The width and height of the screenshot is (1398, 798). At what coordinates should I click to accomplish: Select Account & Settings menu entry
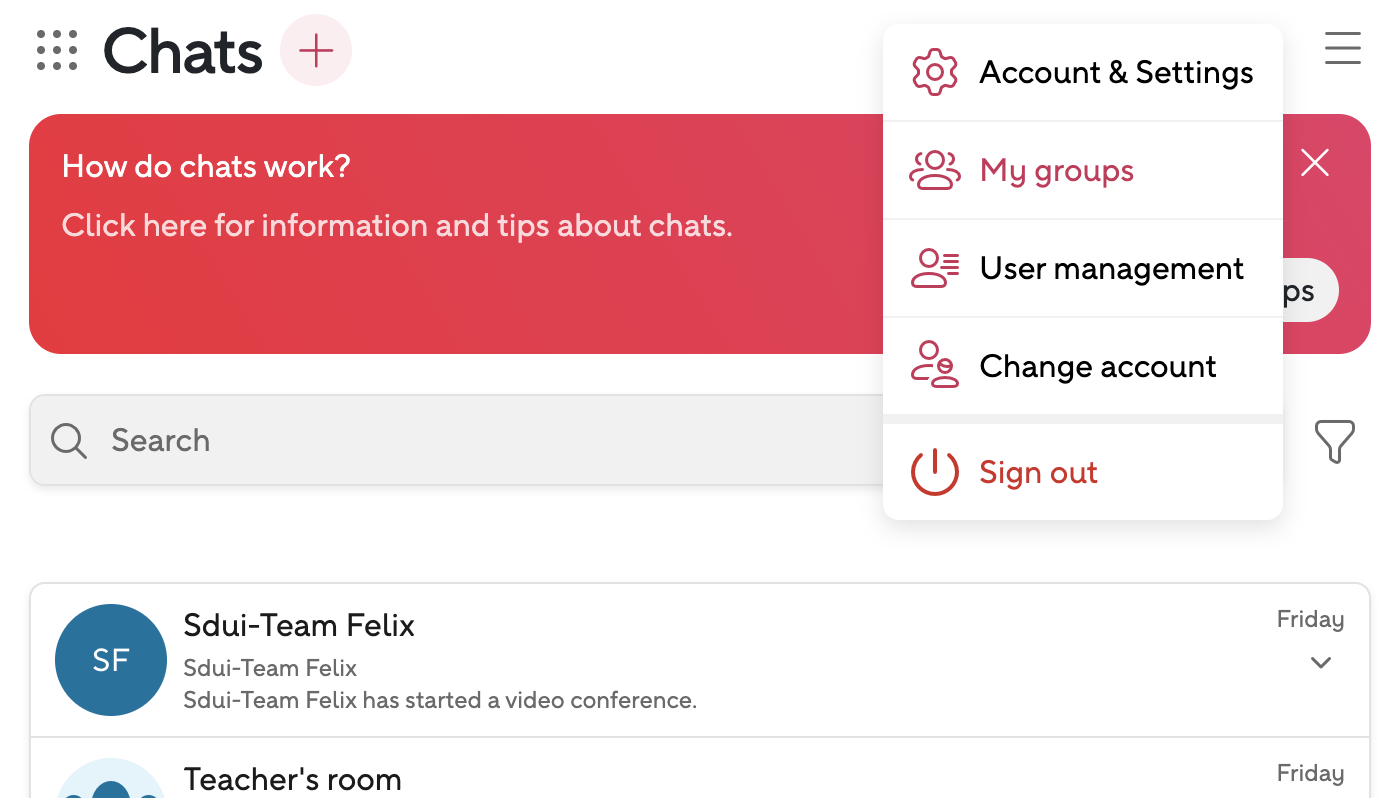(1116, 72)
